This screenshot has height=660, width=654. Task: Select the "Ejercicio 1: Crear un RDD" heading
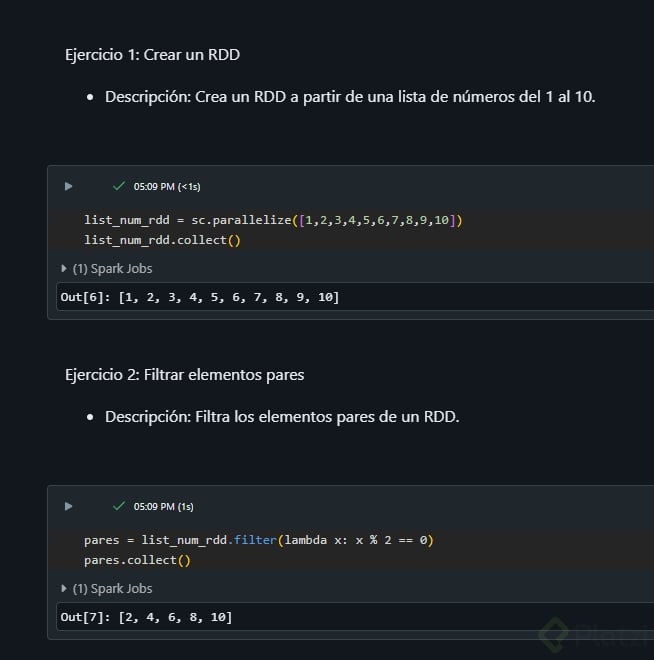tap(152, 55)
